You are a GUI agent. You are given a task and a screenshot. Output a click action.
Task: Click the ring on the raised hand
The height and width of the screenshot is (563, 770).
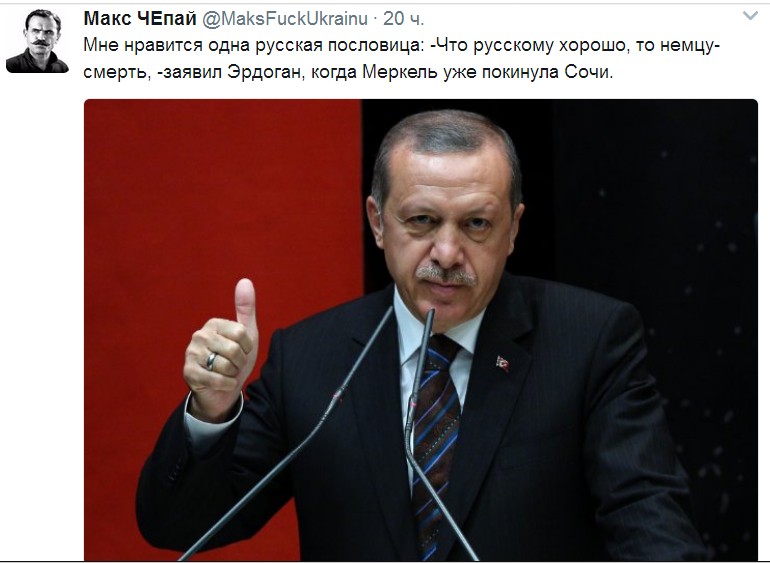coord(211,361)
